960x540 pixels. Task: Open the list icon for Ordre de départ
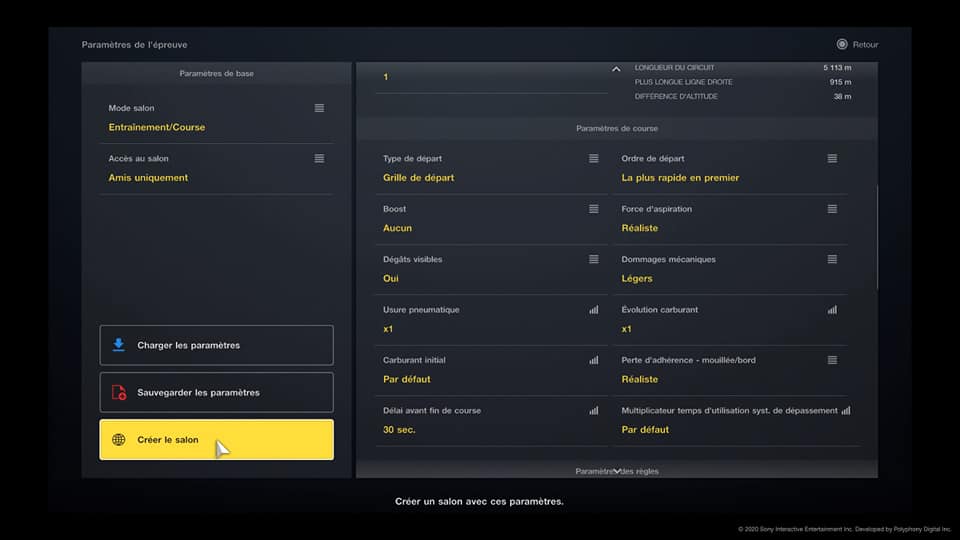click(x=832, y=159)
